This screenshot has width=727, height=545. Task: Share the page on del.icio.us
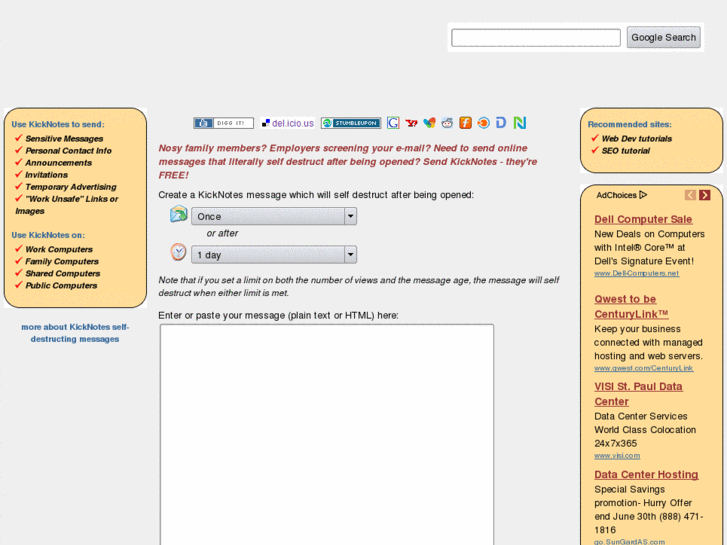point(288,123)
